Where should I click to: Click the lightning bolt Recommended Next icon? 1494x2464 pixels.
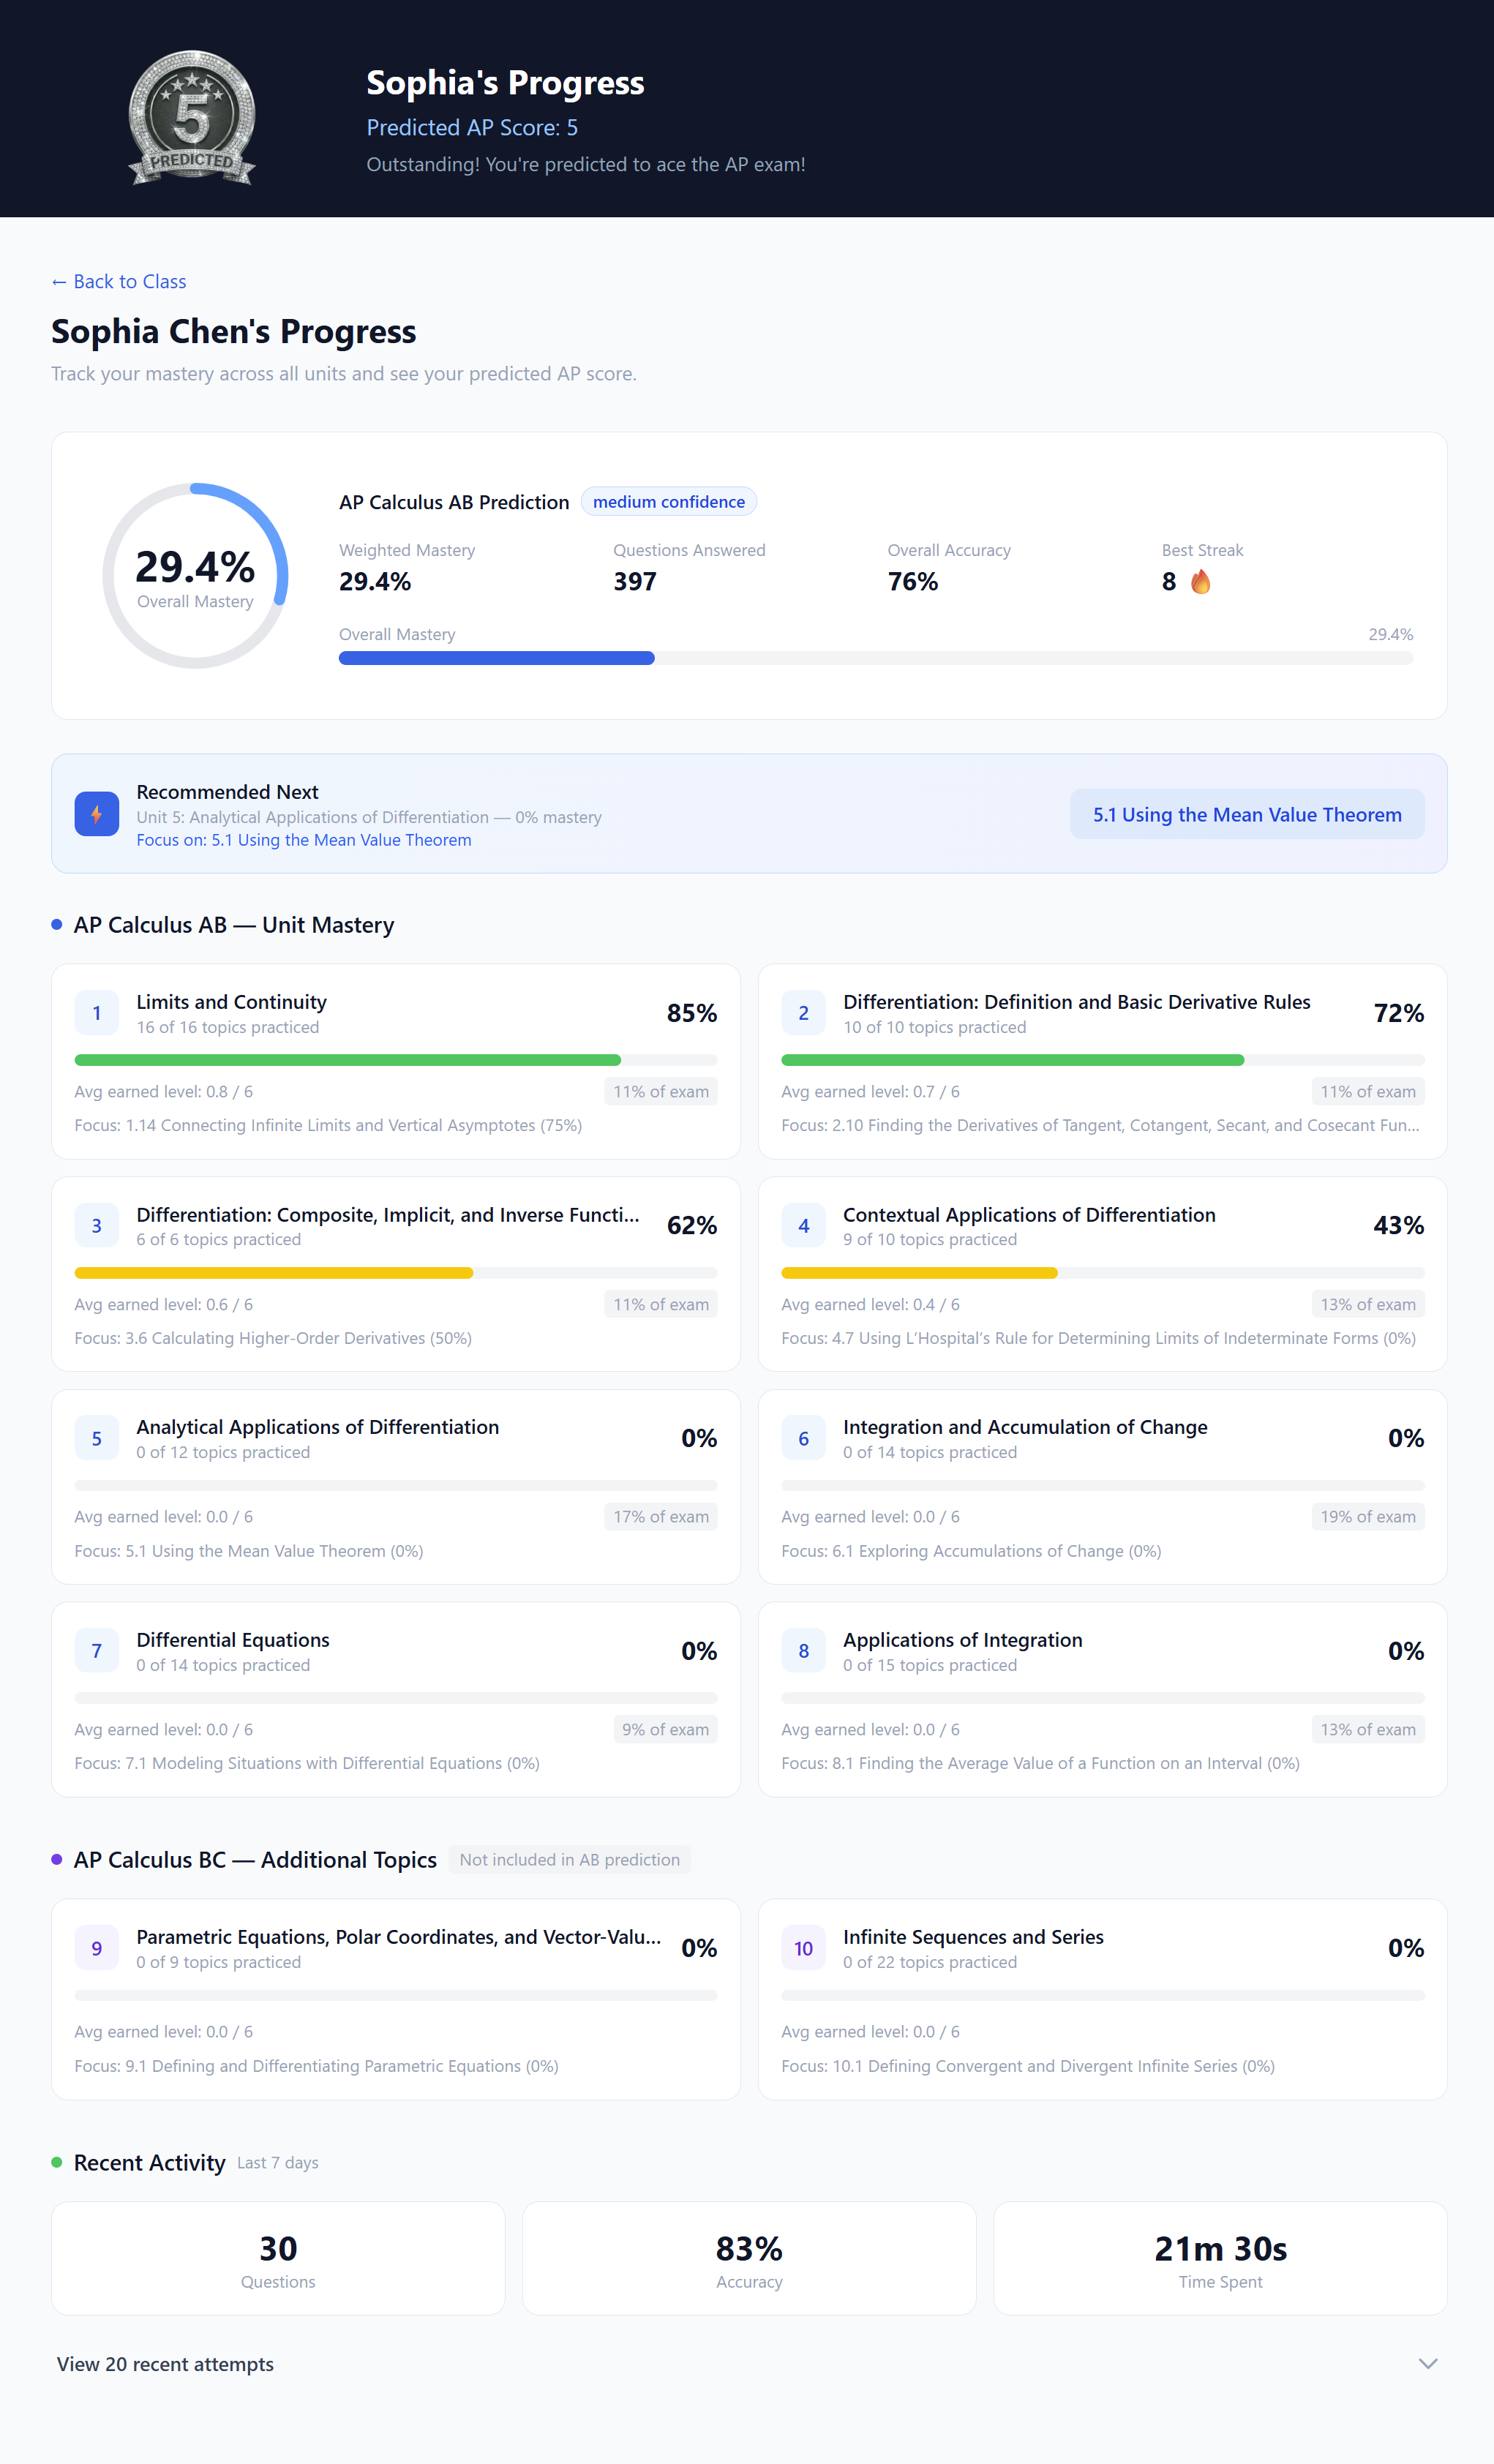pos(96,814)
